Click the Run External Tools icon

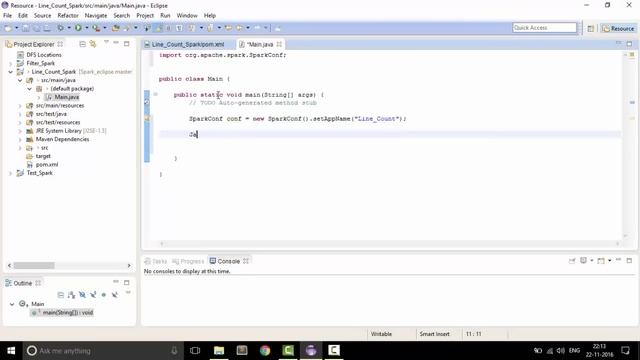[x=96, y=28]
